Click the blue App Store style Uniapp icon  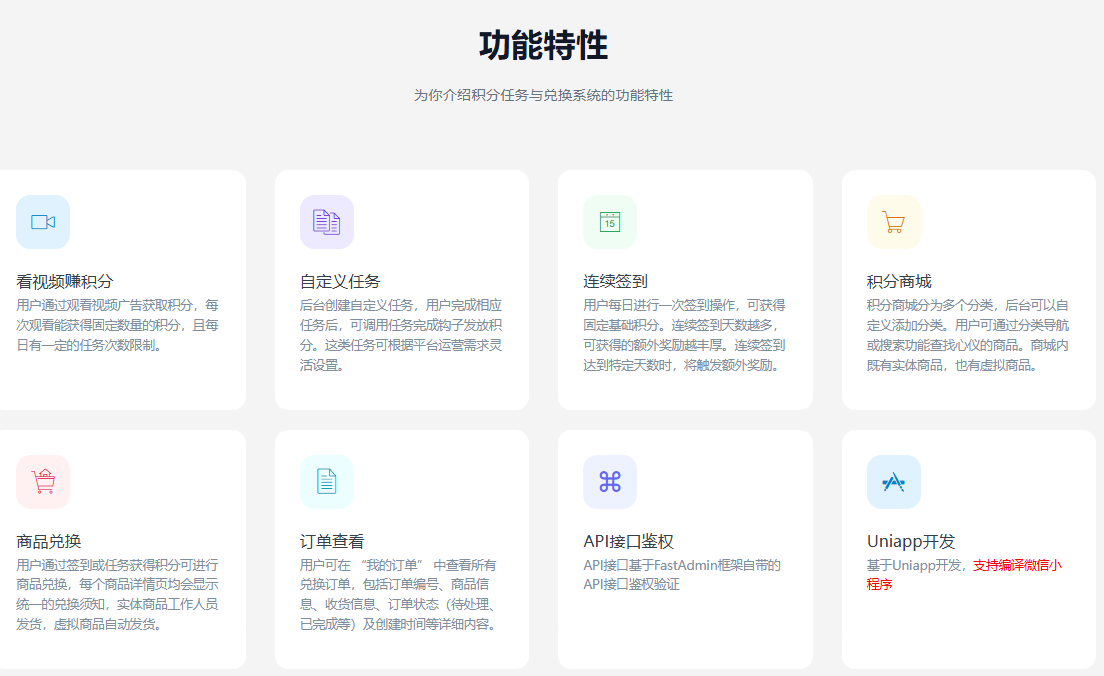893,482
